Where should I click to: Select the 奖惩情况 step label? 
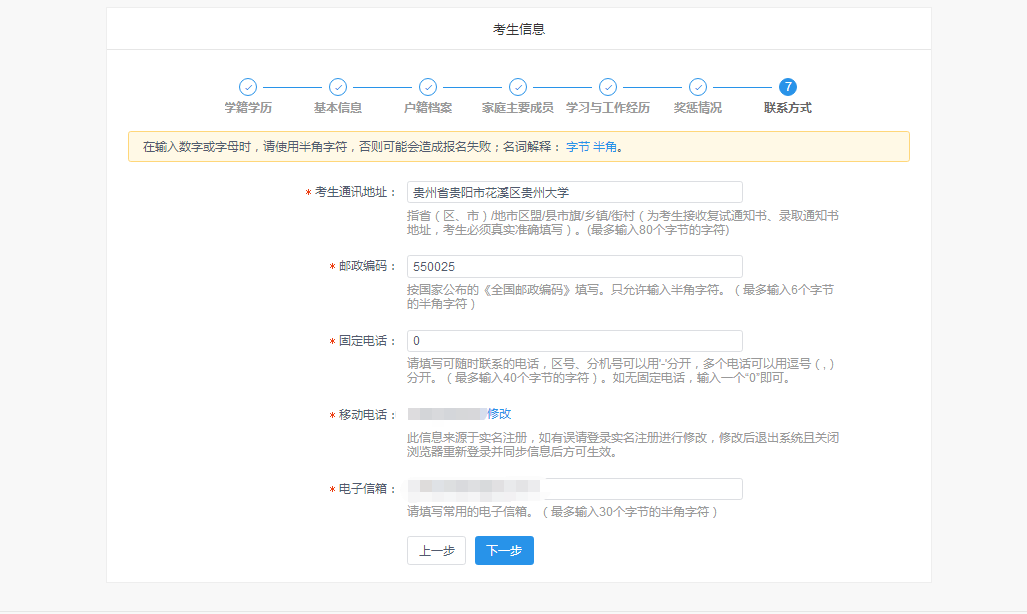point(698,108)
